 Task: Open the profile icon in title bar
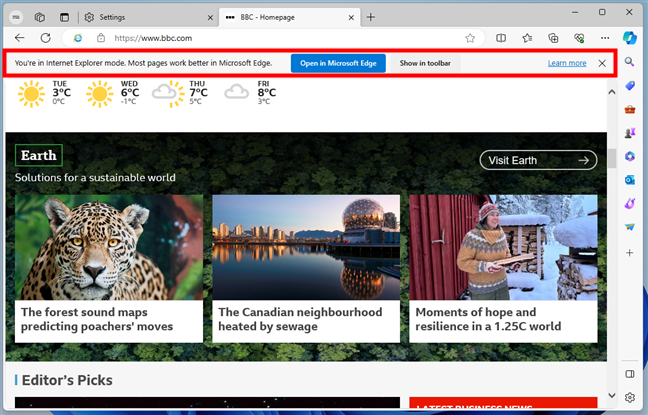click(x=16, y=17)
